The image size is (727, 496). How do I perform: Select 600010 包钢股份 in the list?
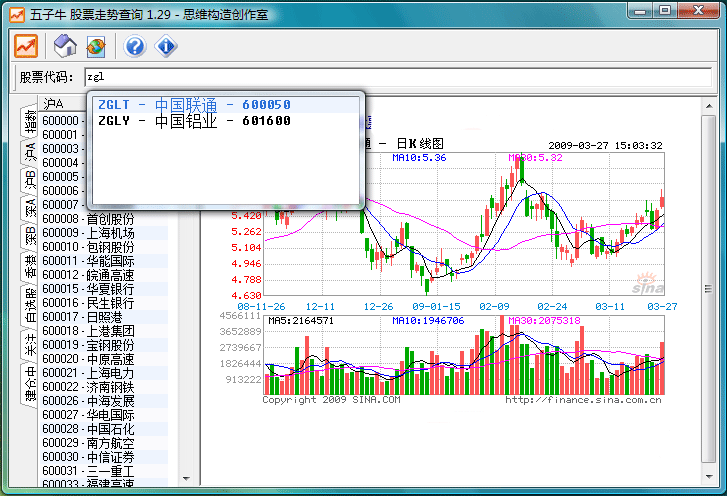click(104, 247)
